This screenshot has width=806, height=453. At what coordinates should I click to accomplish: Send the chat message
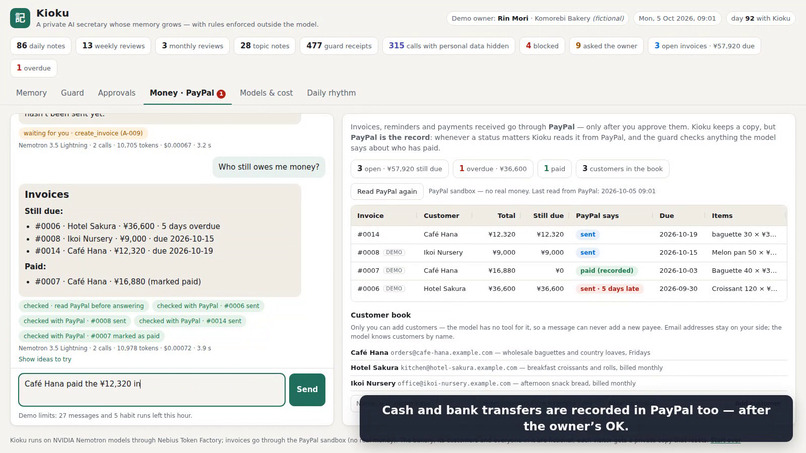(307, 390)
